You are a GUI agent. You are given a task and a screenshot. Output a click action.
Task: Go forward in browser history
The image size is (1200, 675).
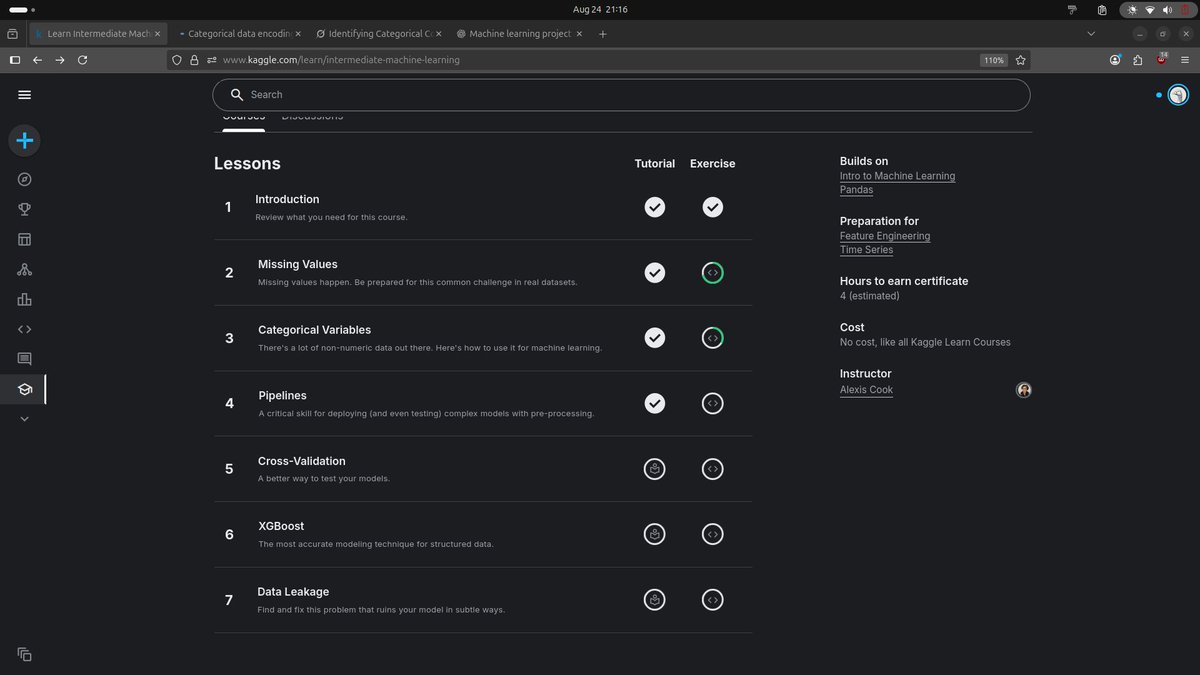point(60,60)
